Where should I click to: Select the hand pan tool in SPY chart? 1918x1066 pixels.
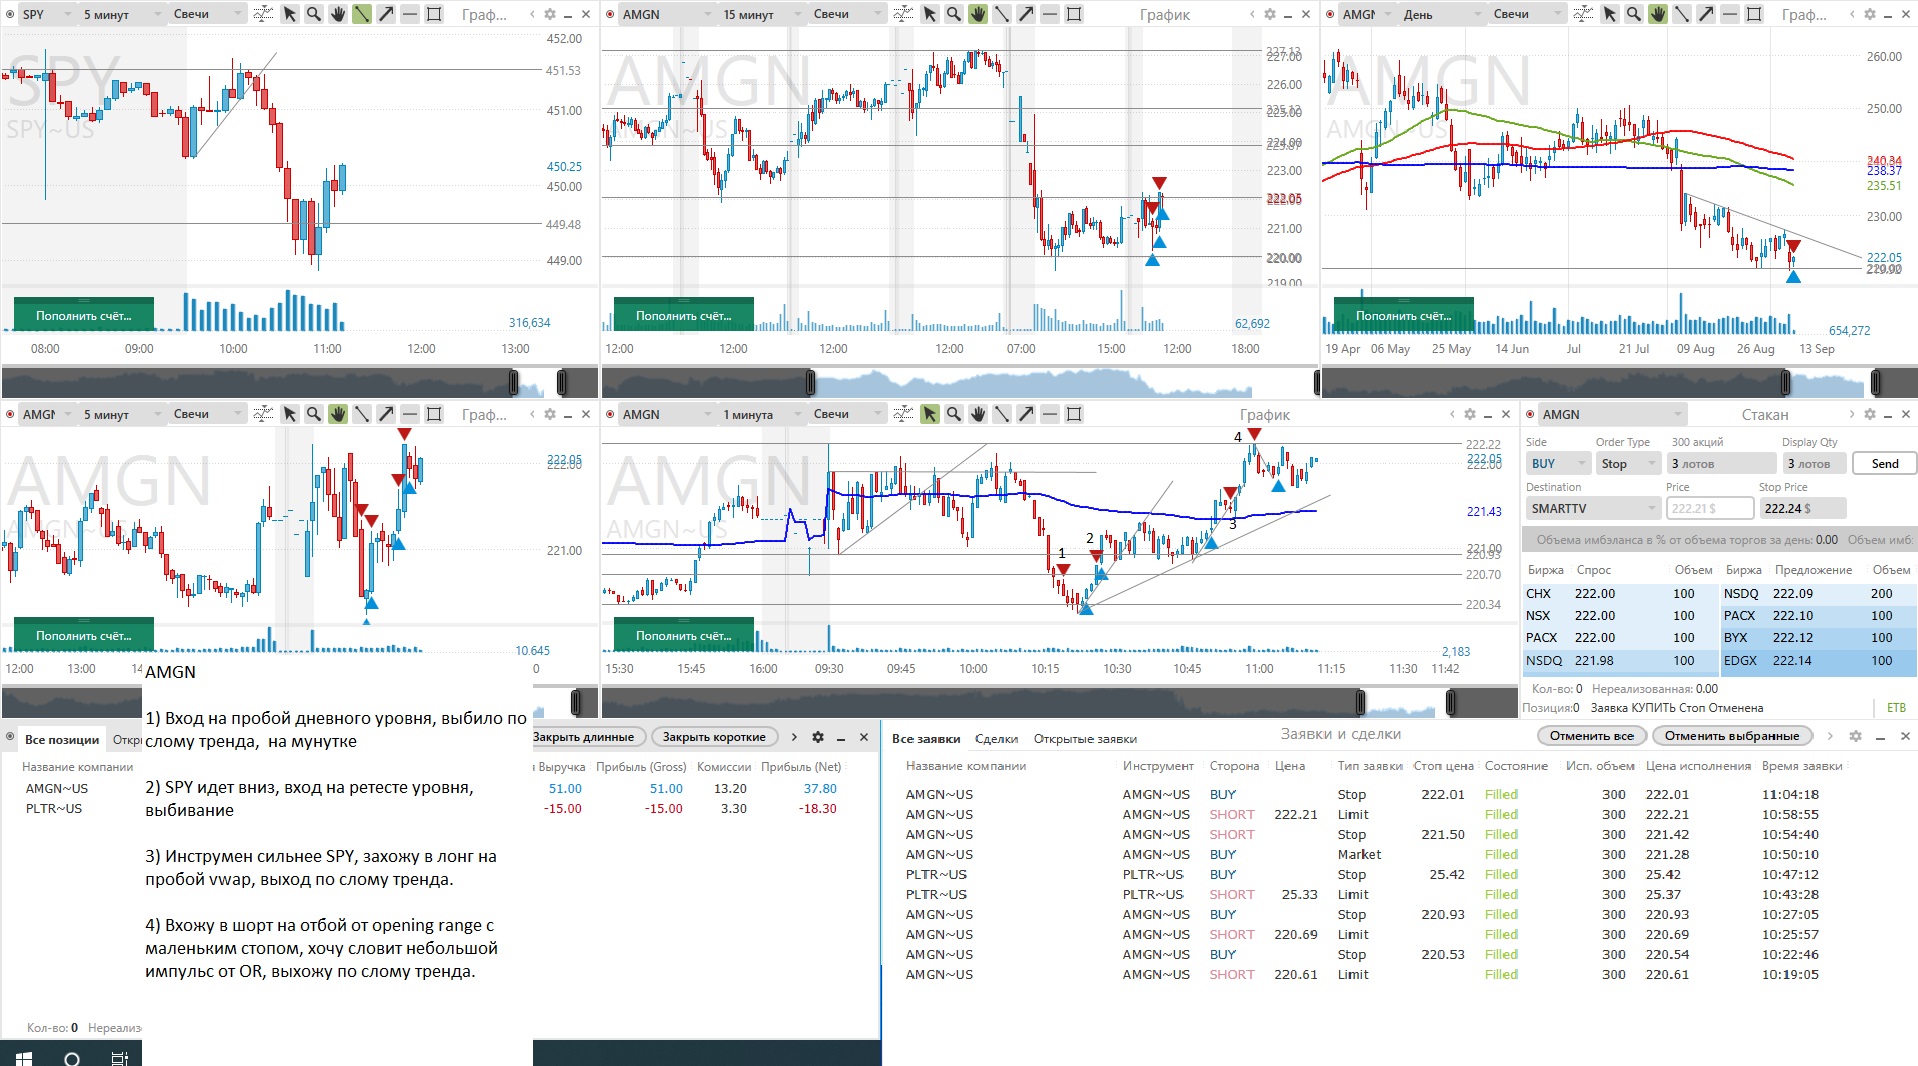click(337, 14)
